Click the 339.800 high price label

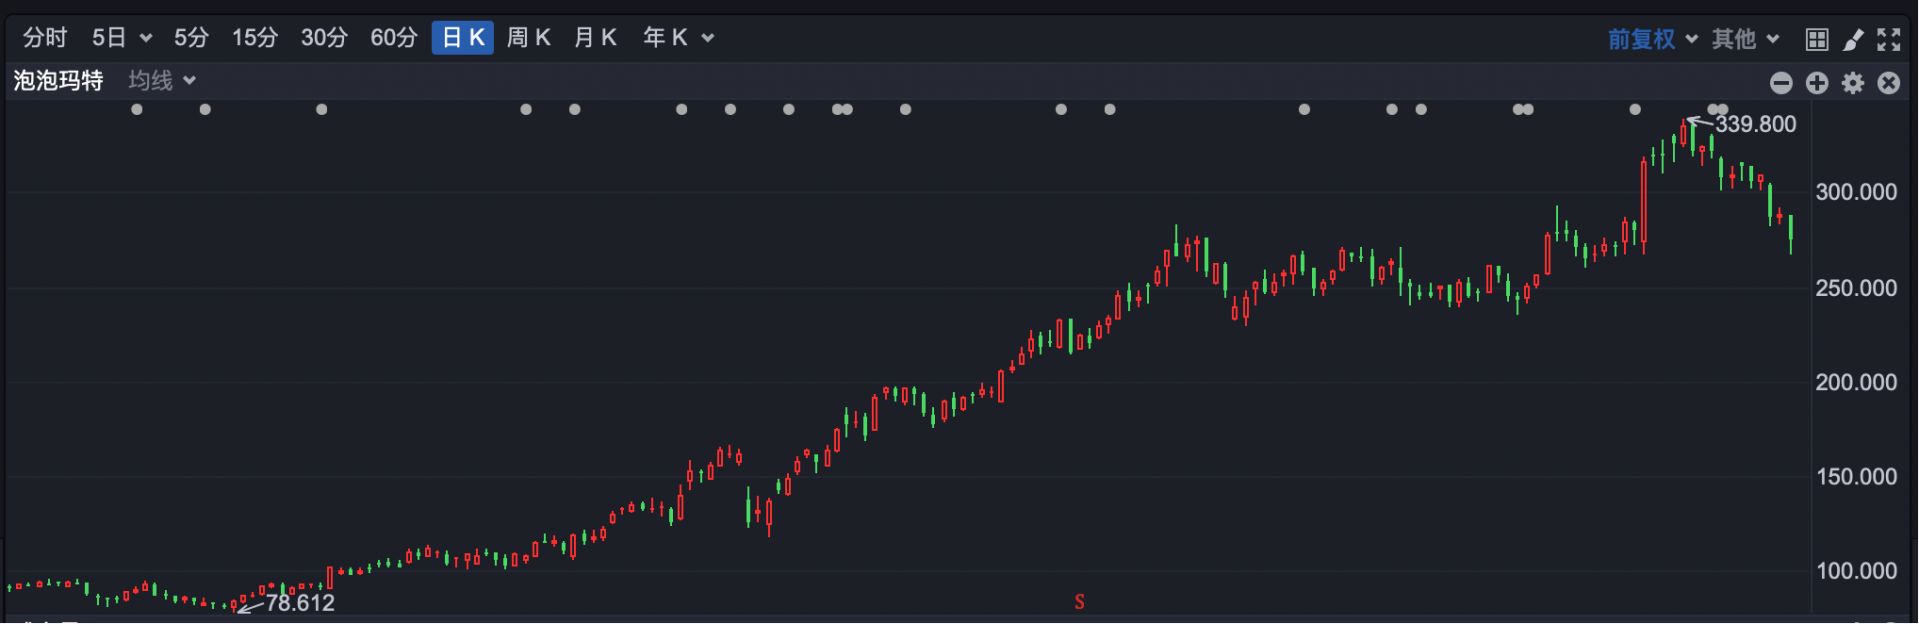(1755, 124)
